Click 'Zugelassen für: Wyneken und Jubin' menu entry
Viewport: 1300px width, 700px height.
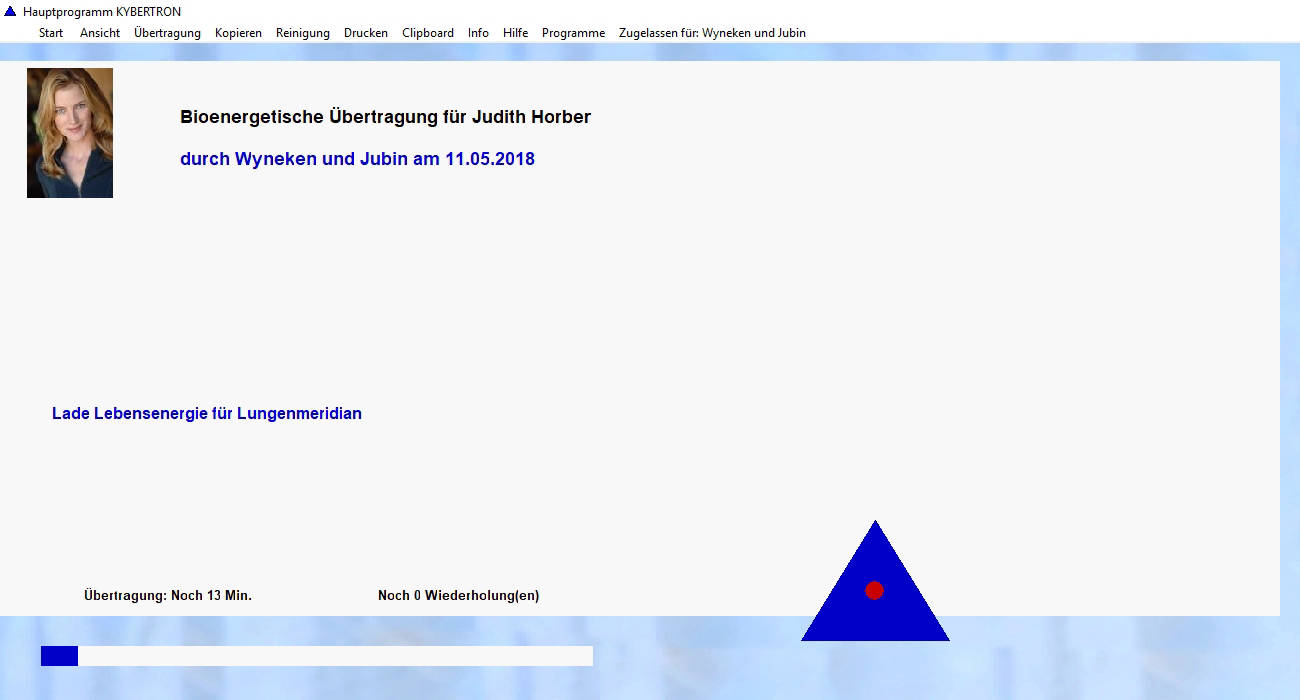pyautogui.click(x=712, y=33)
